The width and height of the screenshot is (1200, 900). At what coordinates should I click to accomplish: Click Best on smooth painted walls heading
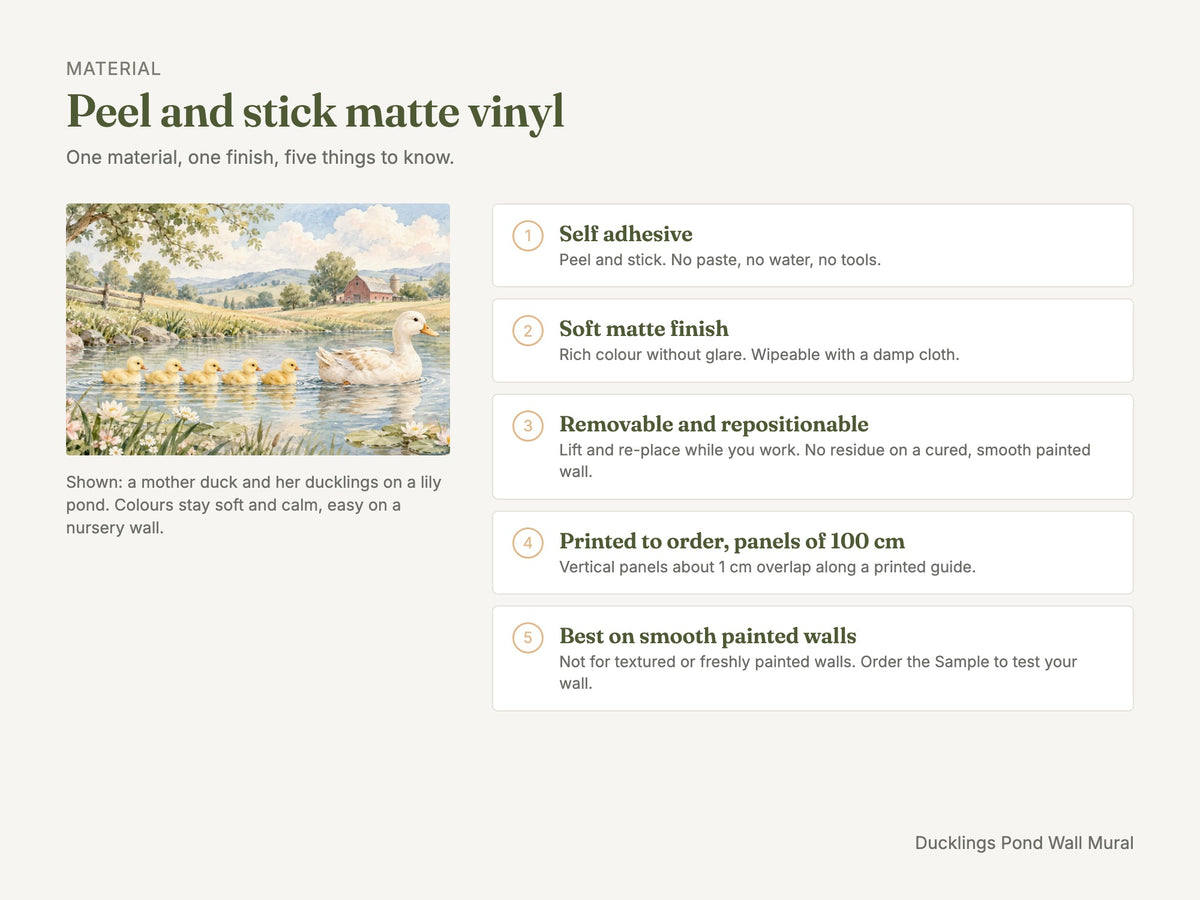[708, 636]
